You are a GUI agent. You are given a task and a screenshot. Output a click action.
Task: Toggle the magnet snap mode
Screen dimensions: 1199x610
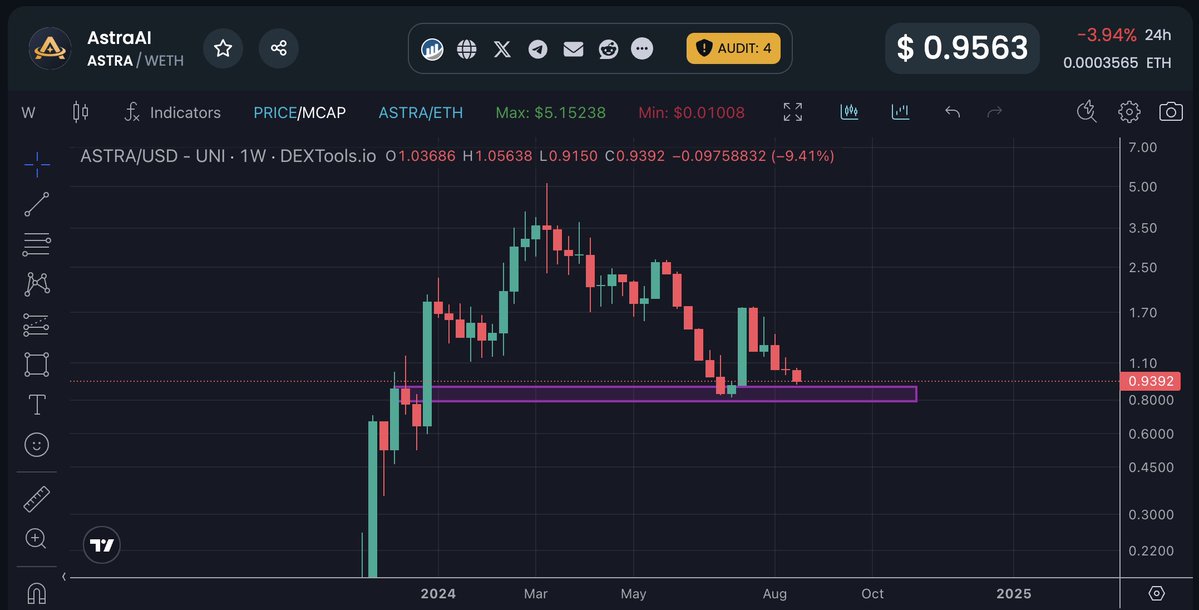coord(36,592)
